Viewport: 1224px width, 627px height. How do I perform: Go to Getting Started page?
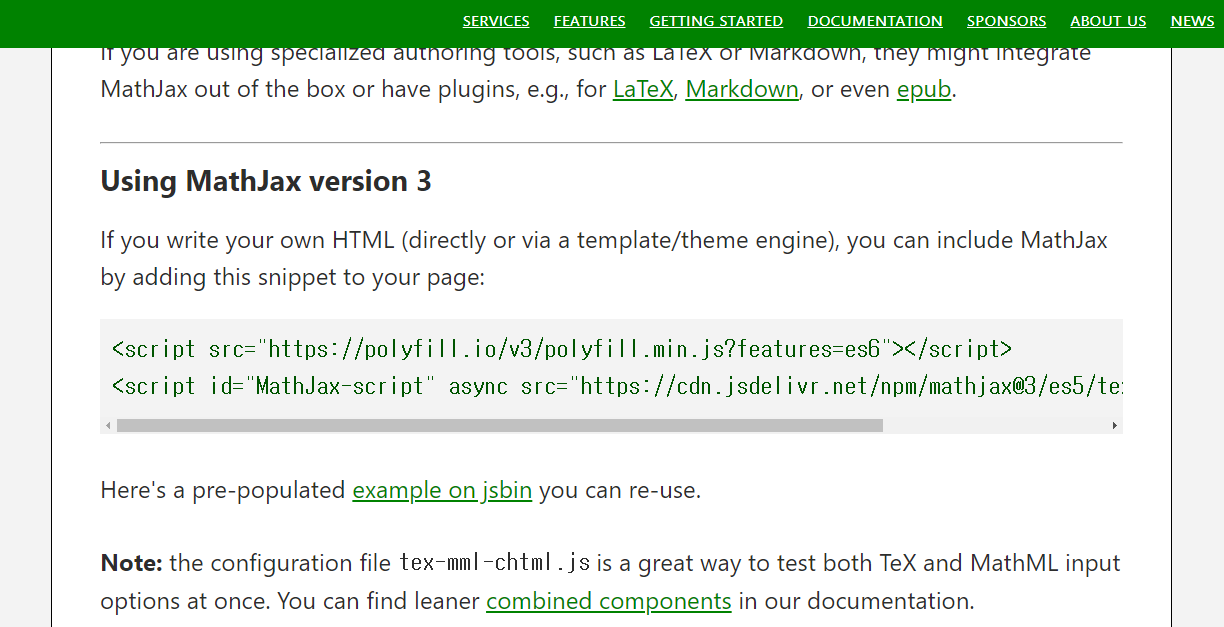click(716, 21)
